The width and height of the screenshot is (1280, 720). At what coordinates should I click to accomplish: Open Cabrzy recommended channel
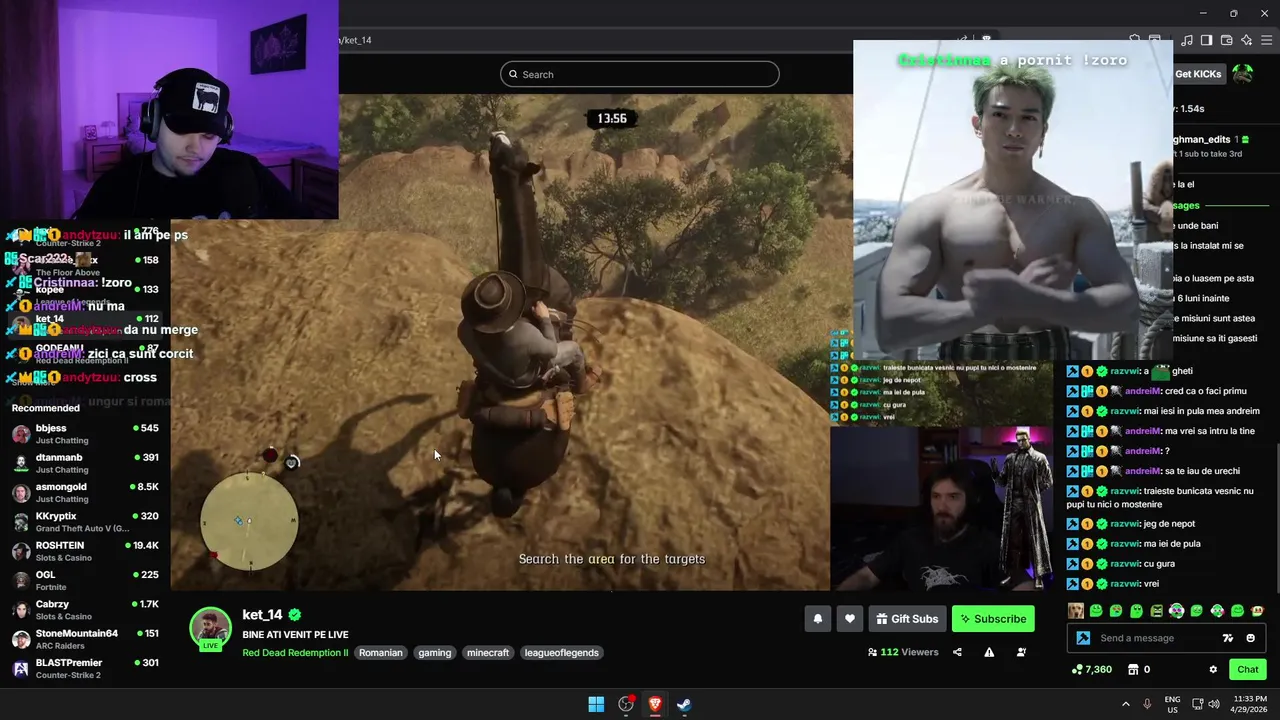click(x=85, y=610)
